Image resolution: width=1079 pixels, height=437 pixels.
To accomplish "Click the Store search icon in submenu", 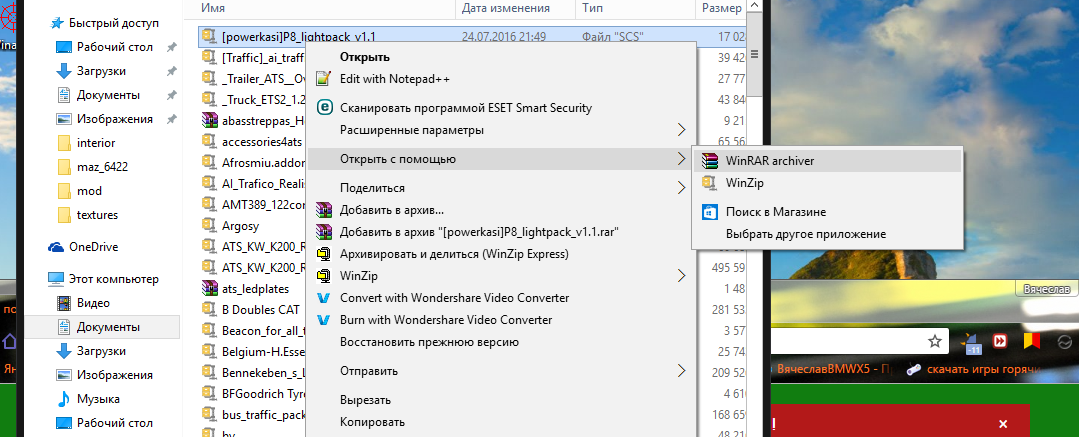I will 709,212.
